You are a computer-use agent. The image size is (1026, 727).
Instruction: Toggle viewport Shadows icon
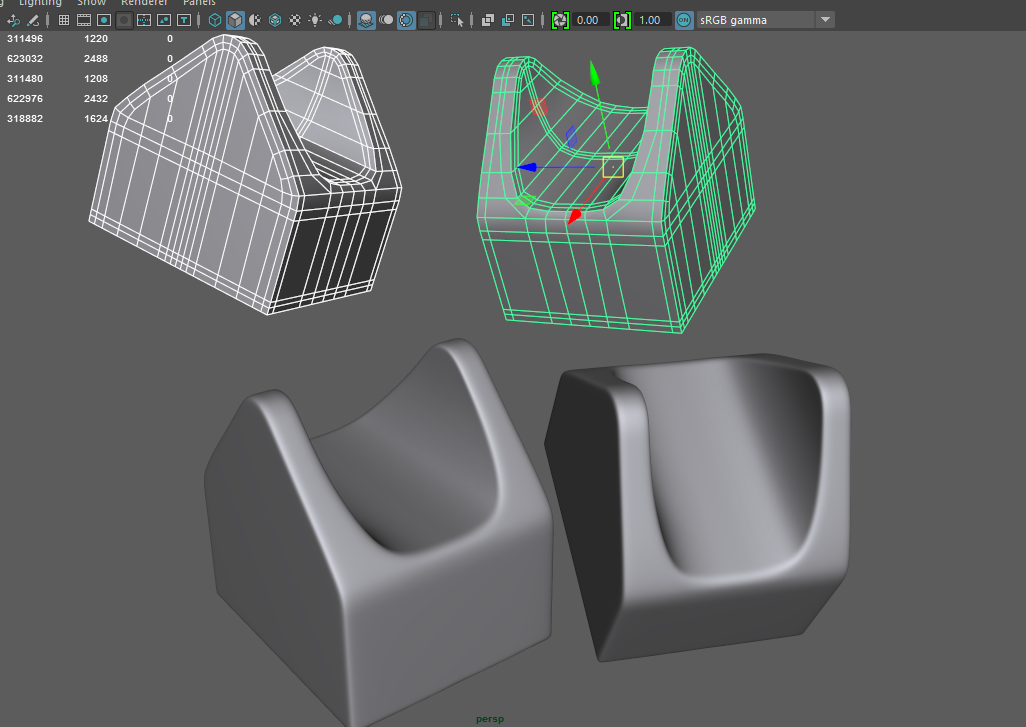click(x=335, y=20)
